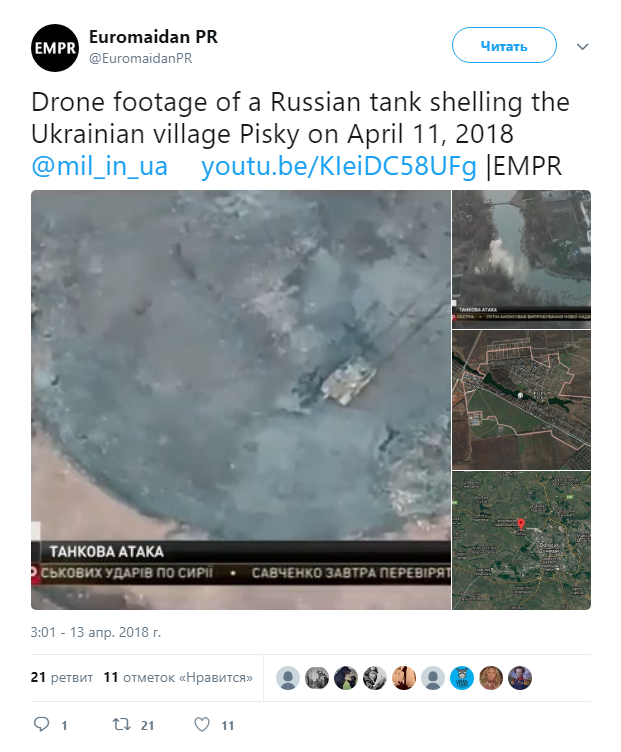Open the blue robot liker avatar
621x752 pixels.
coord(462,678)
